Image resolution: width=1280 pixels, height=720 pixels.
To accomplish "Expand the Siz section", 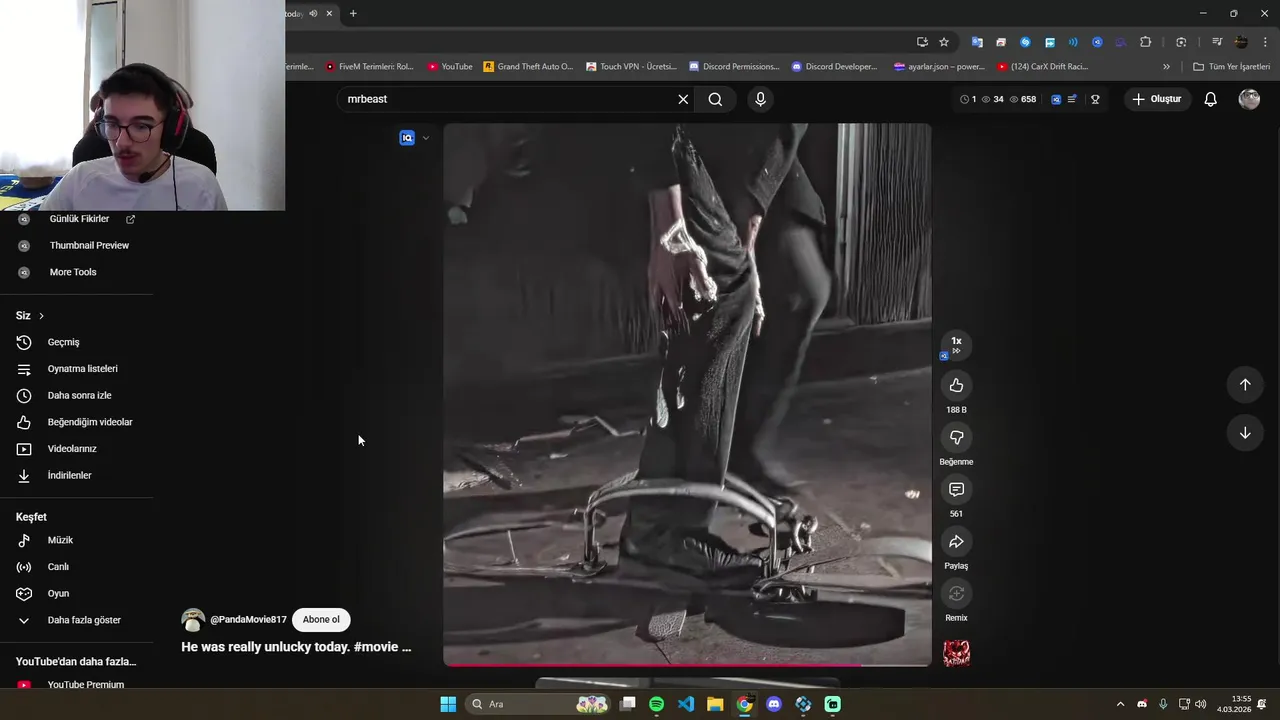I will (x=30, y=315).
